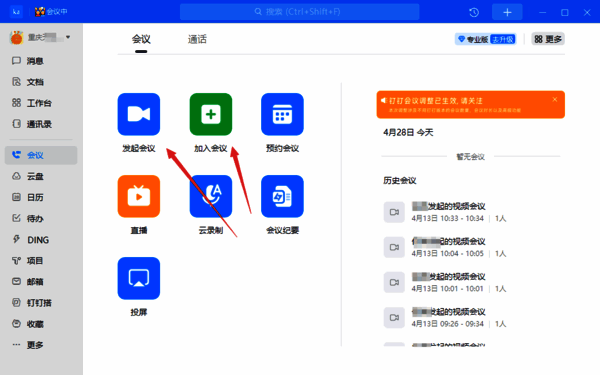Open the 预约会议 calendar icon
Screen dimensions: 600x375
coord(282,114)
